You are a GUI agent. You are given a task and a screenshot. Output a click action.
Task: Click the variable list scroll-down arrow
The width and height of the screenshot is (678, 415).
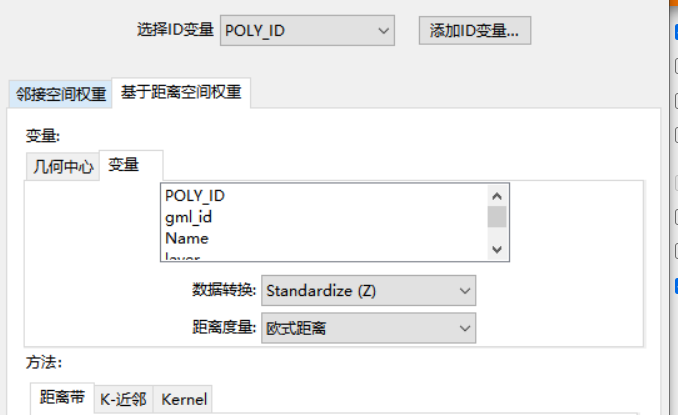(497, 249)
